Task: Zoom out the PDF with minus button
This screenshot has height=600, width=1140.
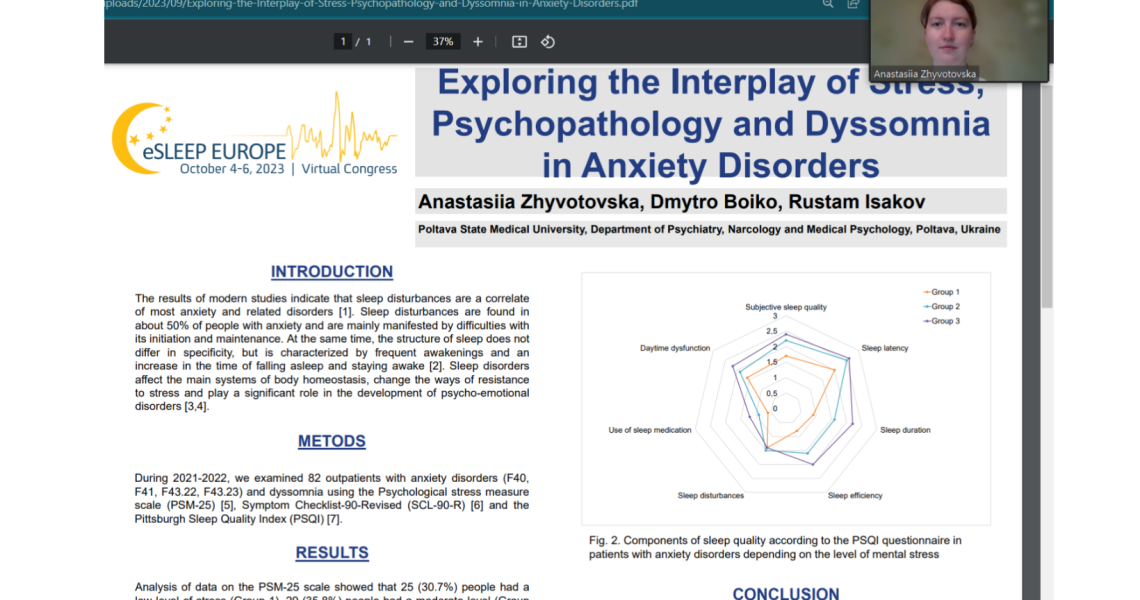Action: coord(409,42)
